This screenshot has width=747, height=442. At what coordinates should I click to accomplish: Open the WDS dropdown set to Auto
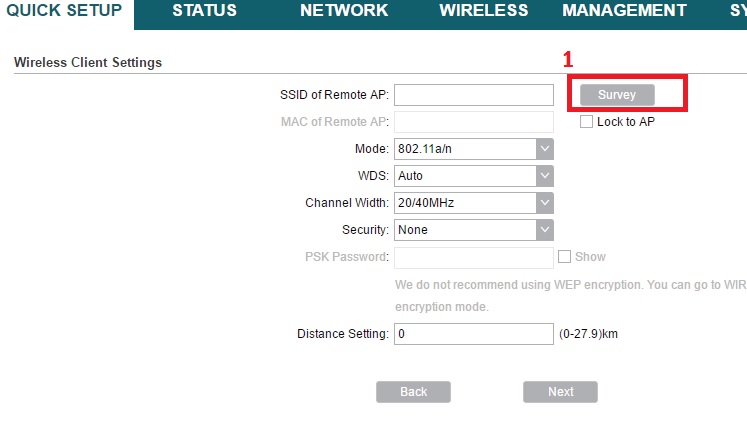[474, 176]
